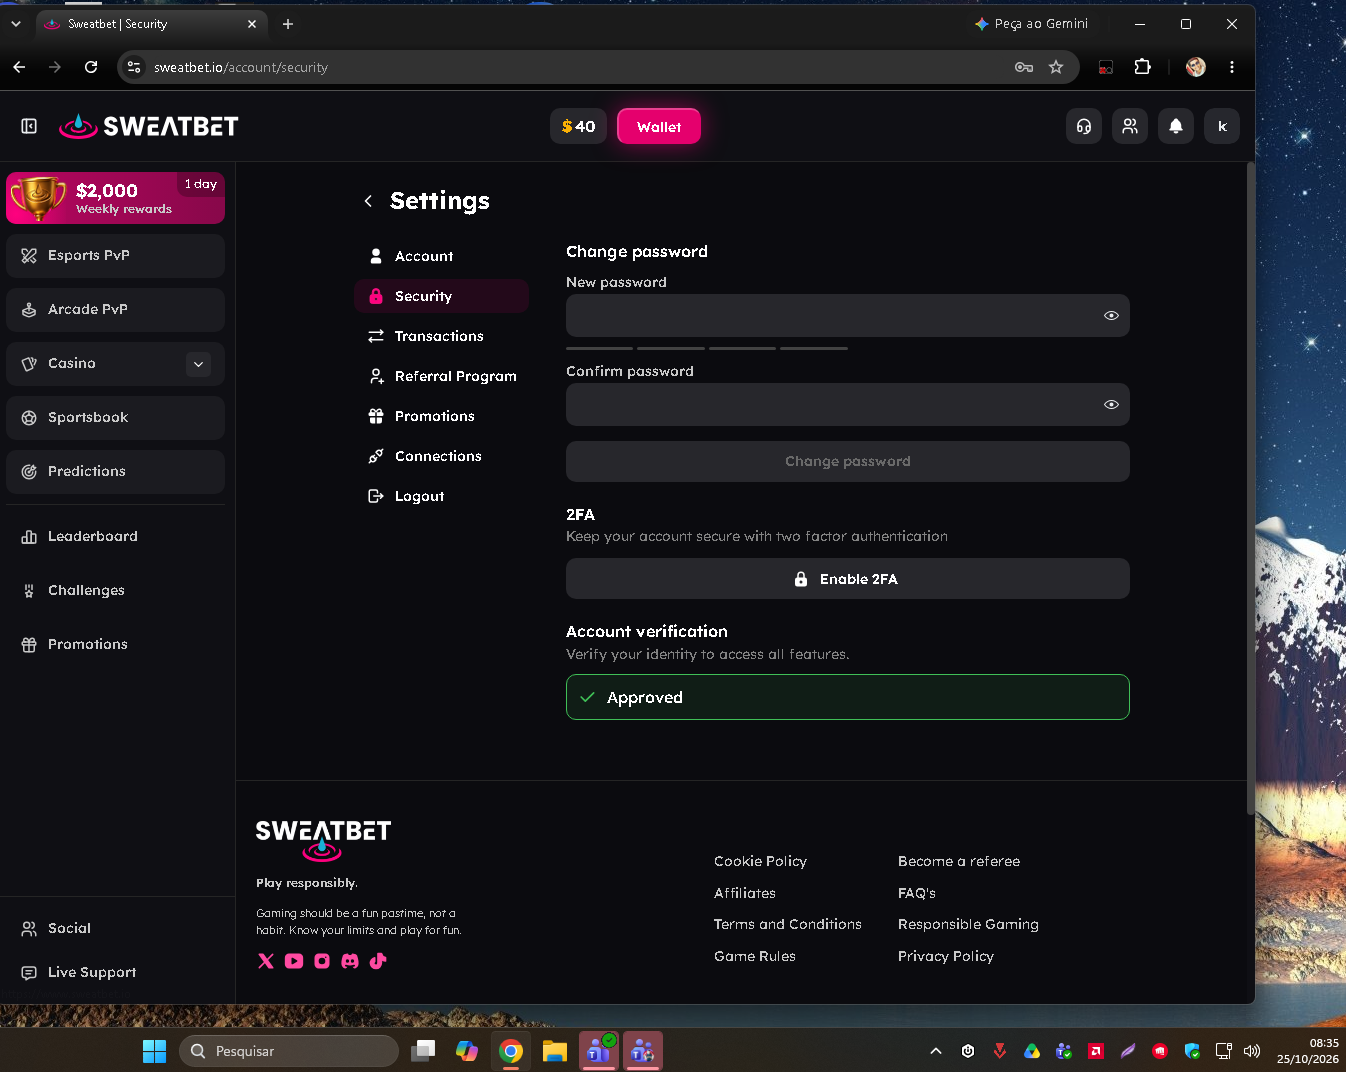Open Sweatbet's YouTube icon in footer

[294, 961]
